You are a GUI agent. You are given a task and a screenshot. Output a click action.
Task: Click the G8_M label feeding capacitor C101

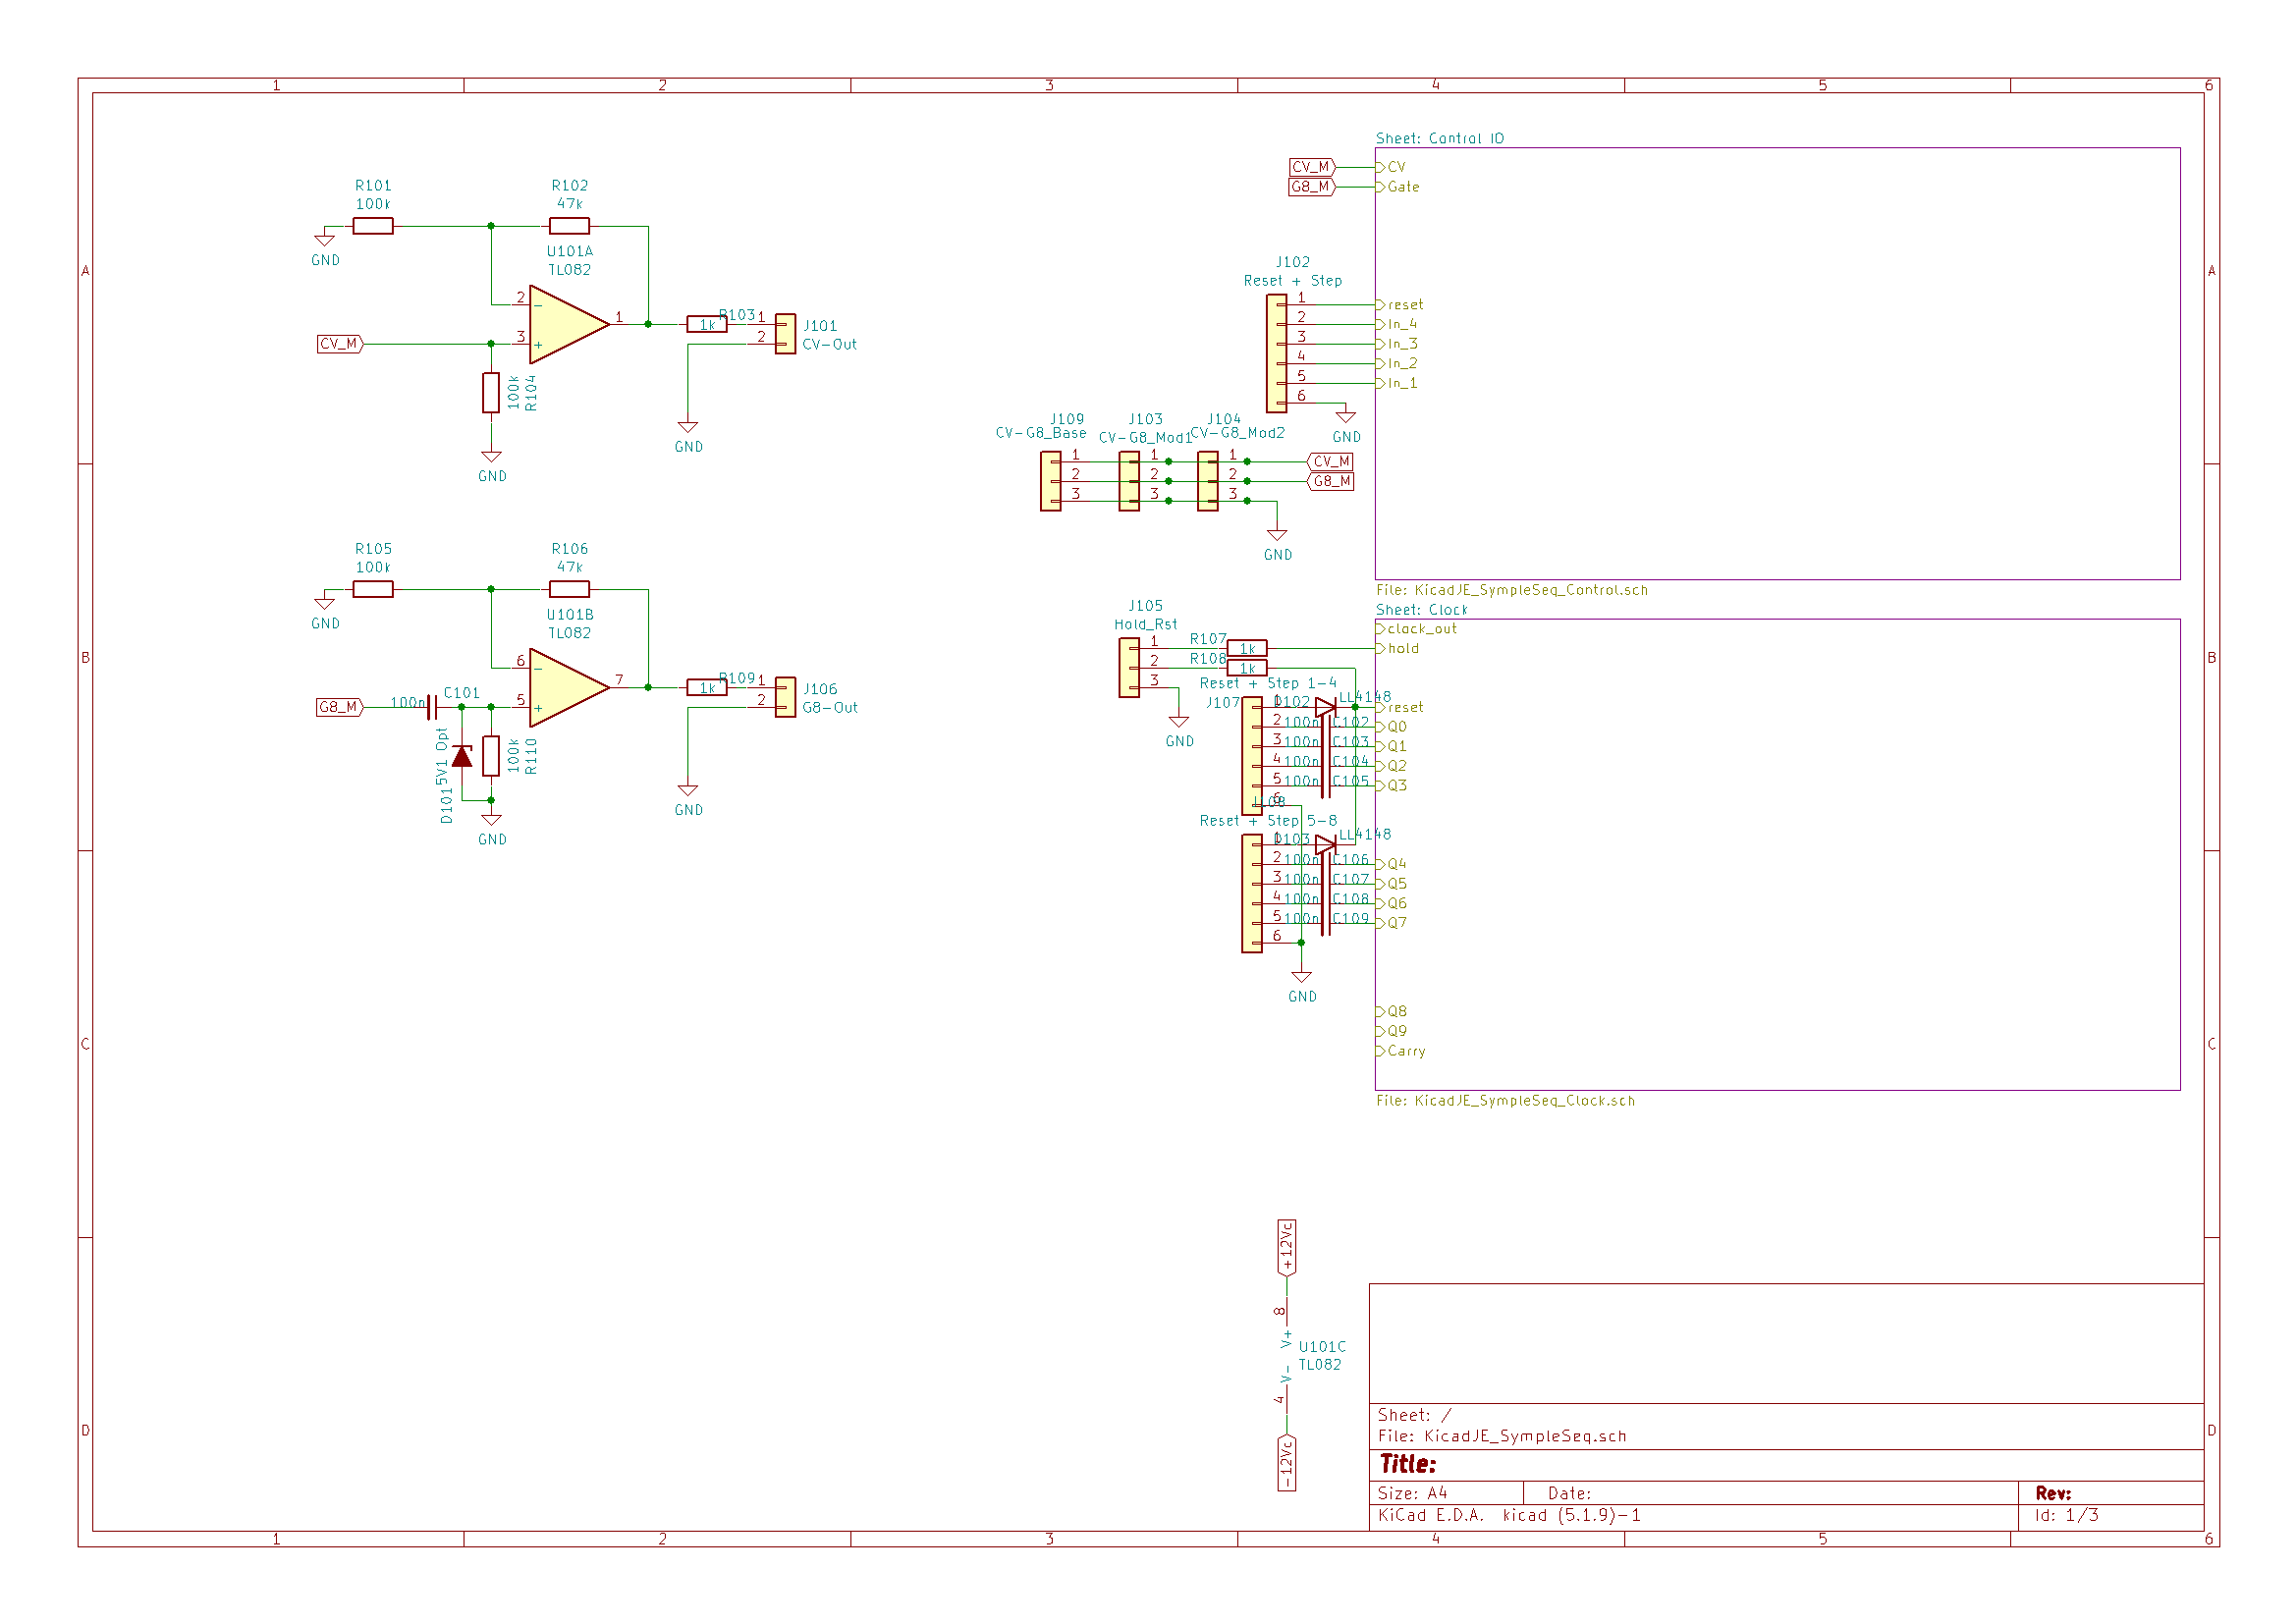[x=339, y=707]
